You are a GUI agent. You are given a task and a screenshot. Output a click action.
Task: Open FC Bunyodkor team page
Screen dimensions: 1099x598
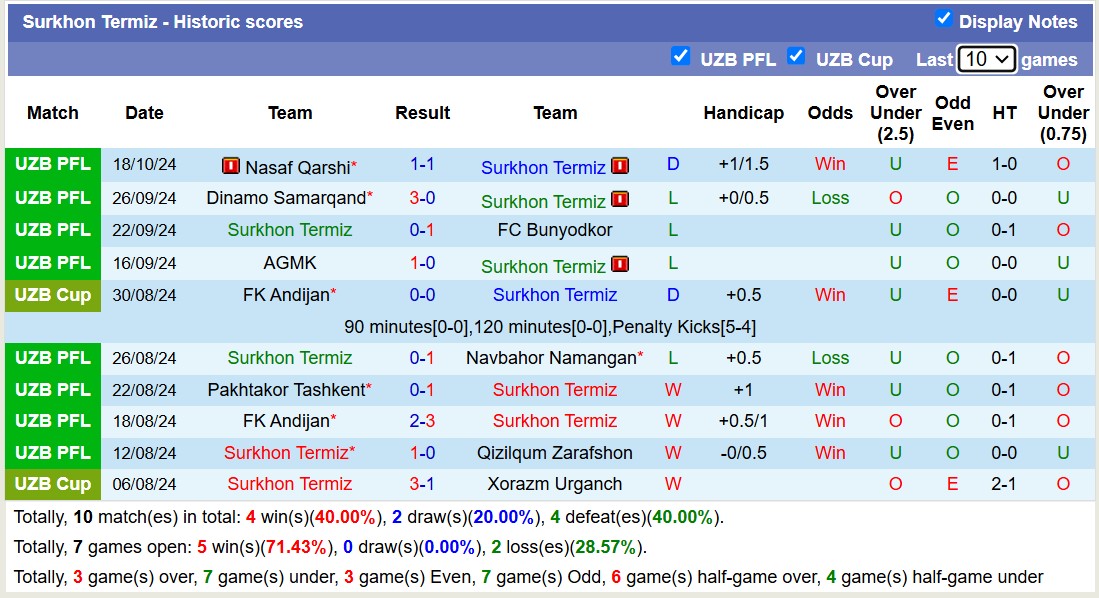click(x=555, y=230)
